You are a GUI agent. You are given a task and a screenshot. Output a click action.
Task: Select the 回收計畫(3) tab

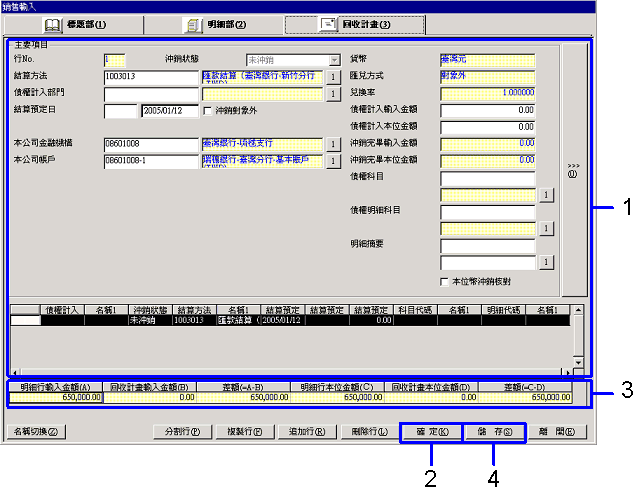pos(356,23)
